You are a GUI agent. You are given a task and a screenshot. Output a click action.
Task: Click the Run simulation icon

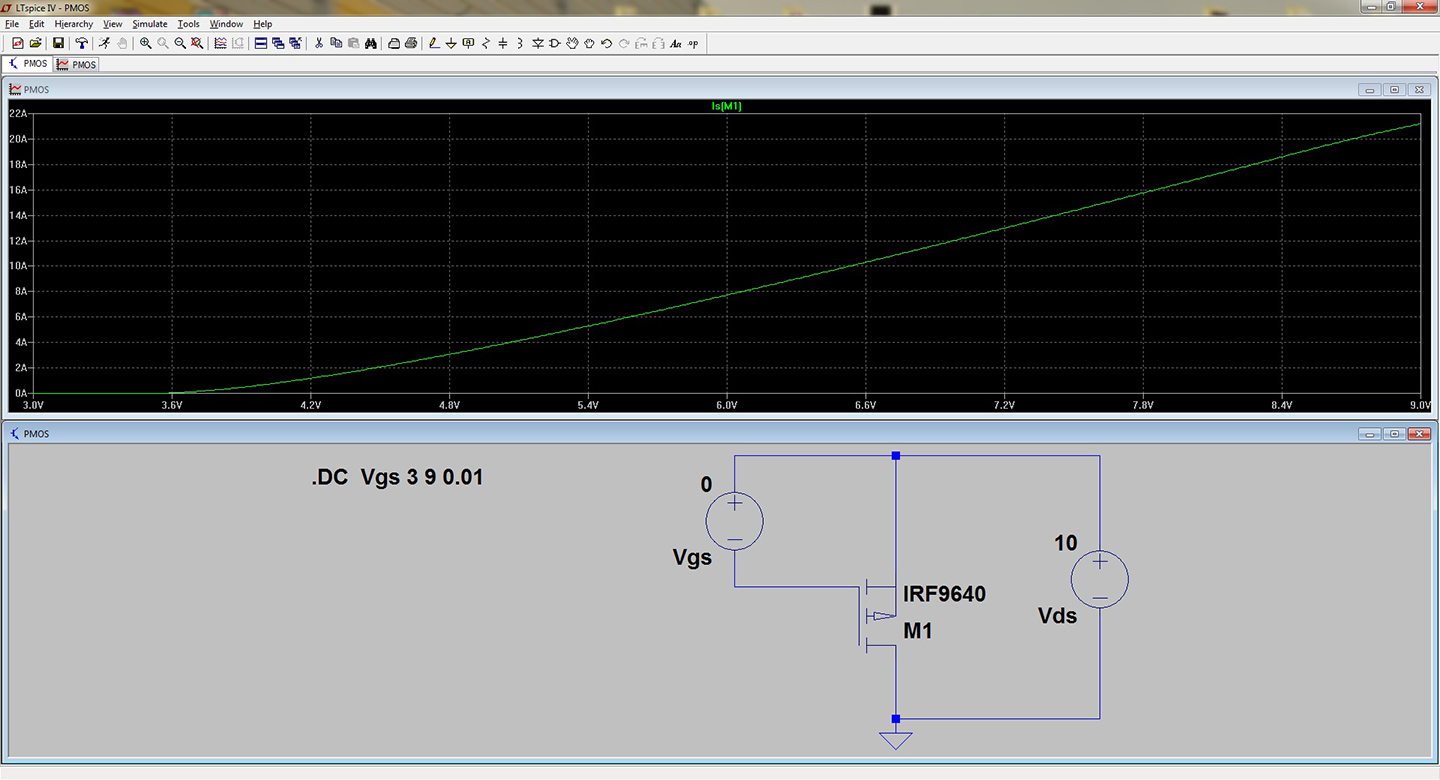pyautogui.click(x=105, y=43)
